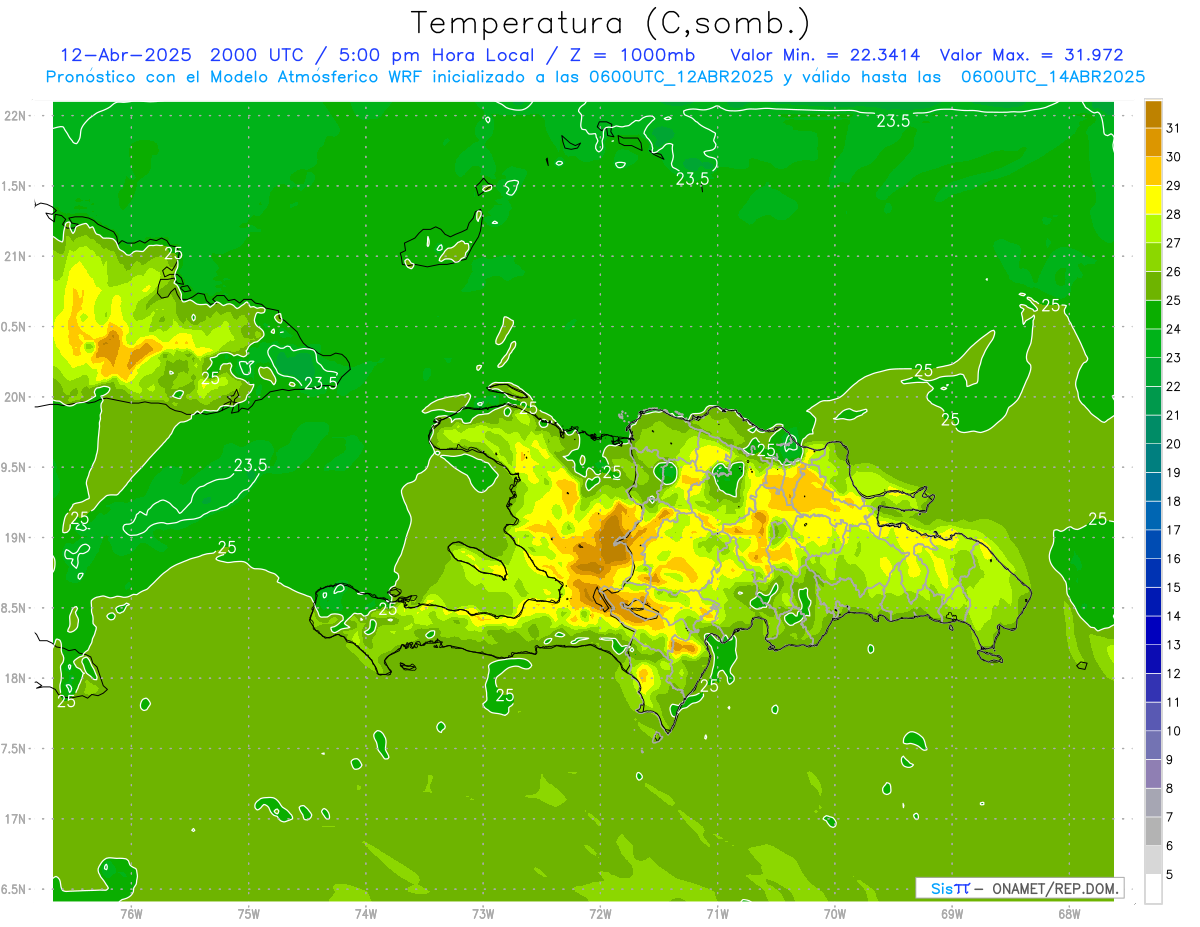The height and width of the screenshot is (927, 1200).
Task: Click the "0.5N" latitude axis label
Action: click(x=15, y=327)
